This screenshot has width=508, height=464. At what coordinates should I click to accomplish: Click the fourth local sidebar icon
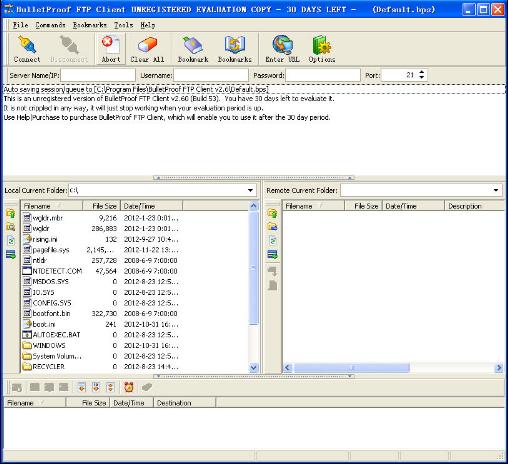(11, 255)
